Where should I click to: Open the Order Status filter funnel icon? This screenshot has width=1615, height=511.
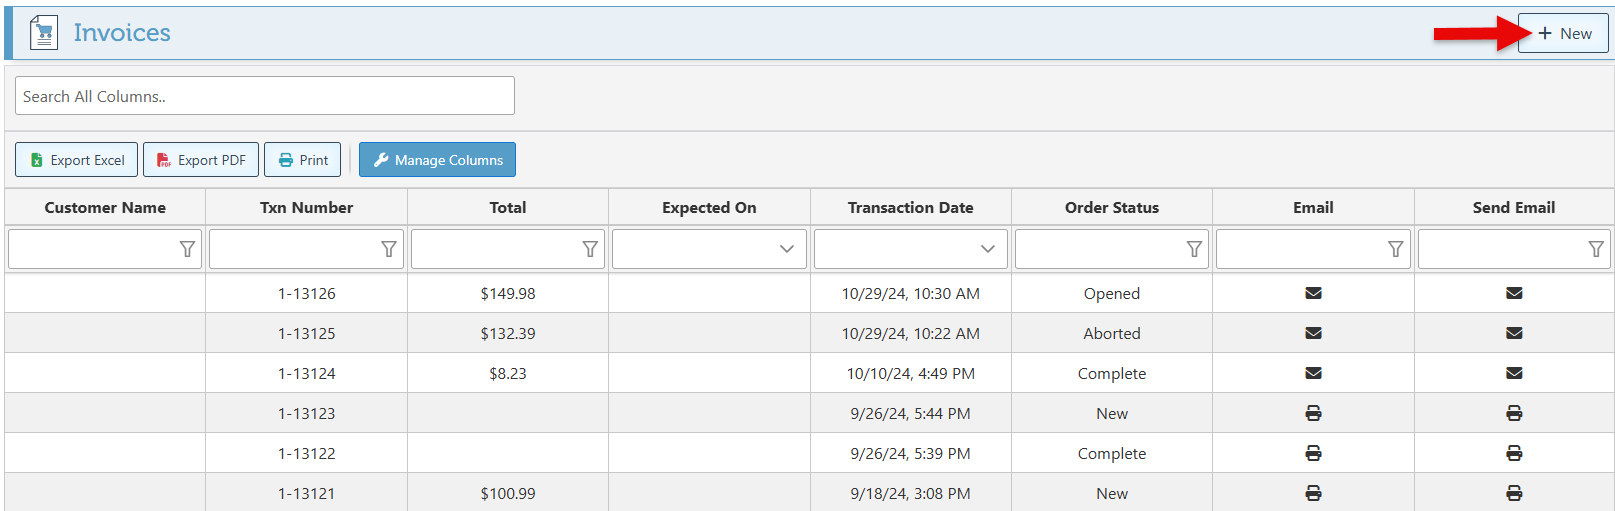[1194, 249]
